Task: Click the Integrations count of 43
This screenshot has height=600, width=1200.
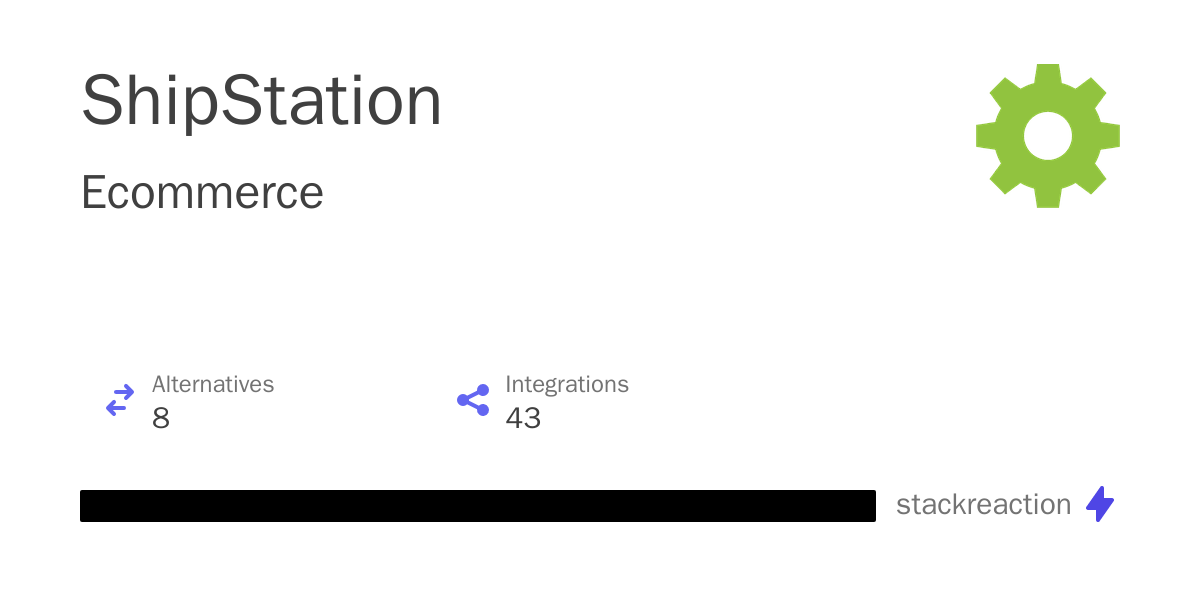Action: 523,418
